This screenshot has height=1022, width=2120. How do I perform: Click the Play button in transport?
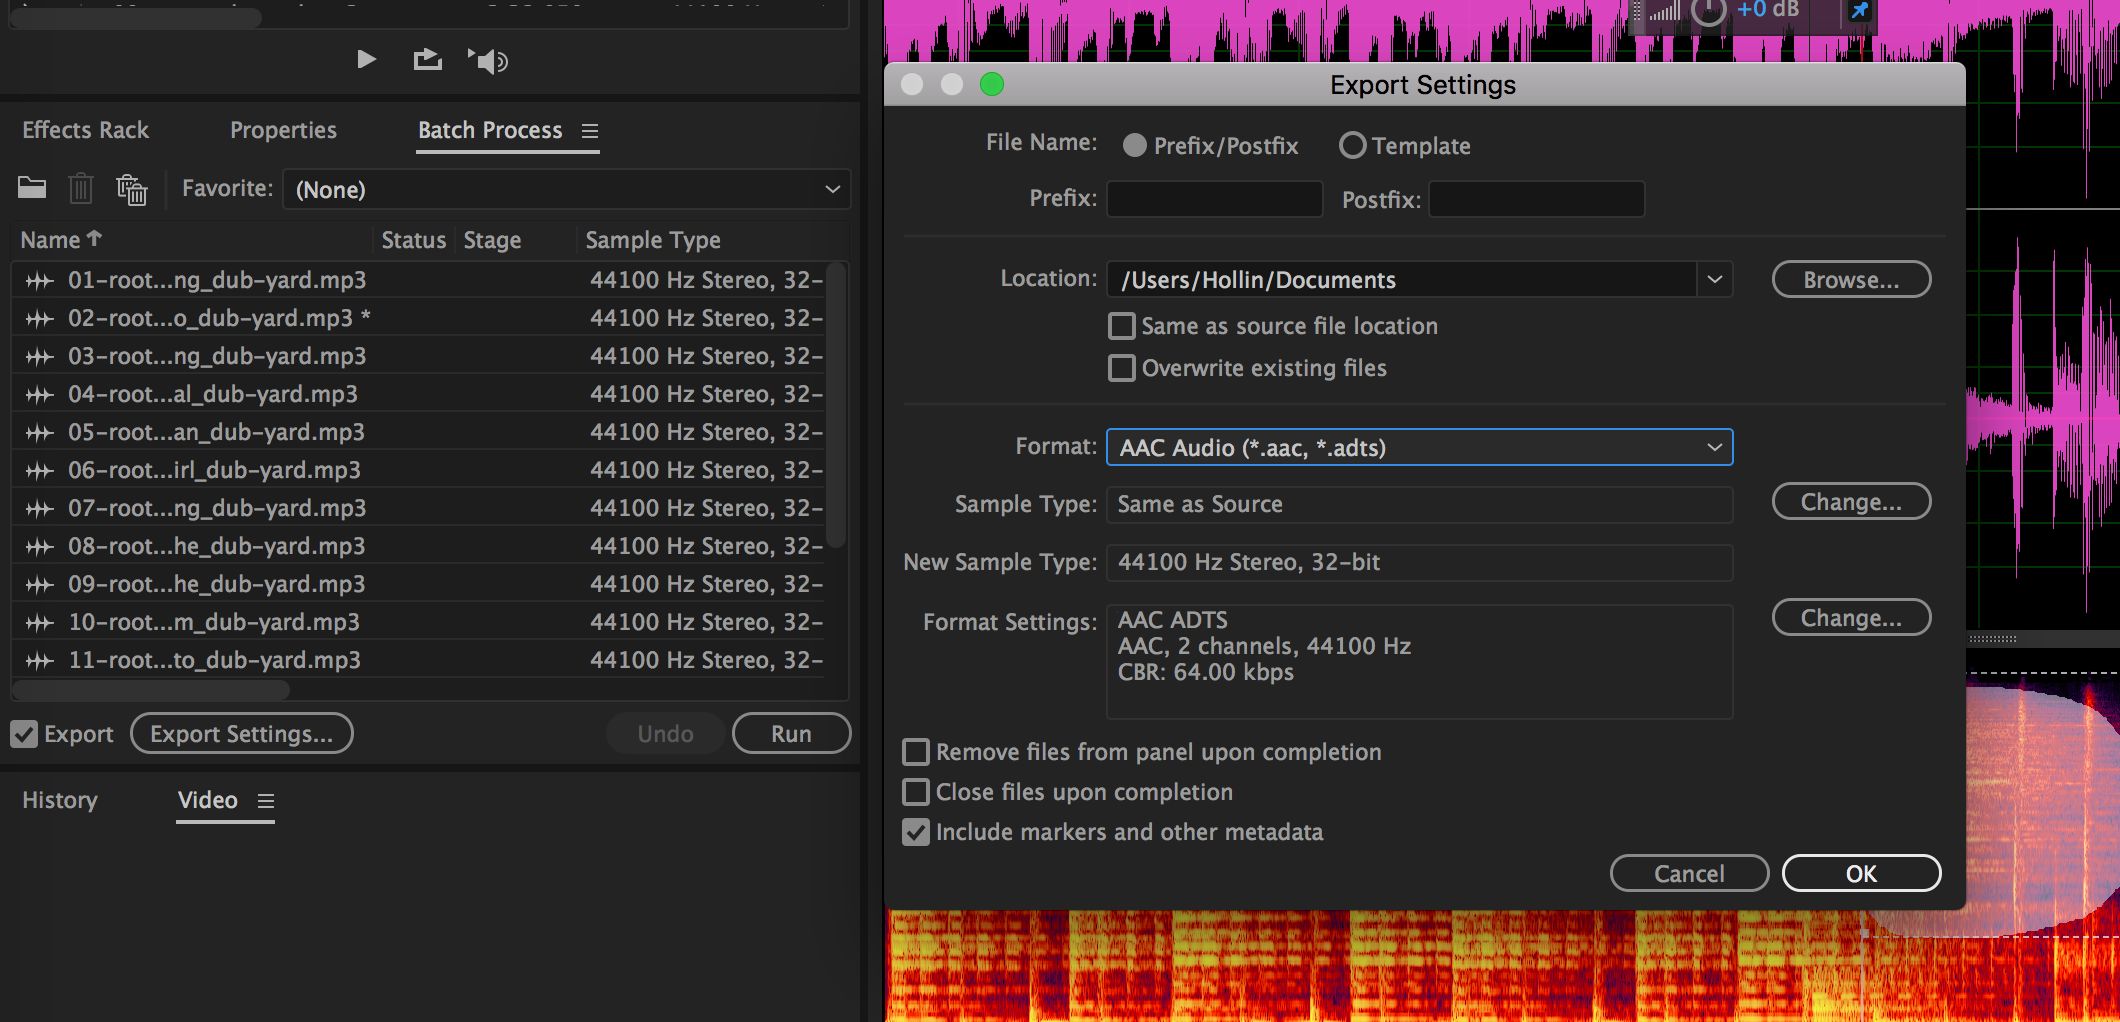[x=367, y=60]
